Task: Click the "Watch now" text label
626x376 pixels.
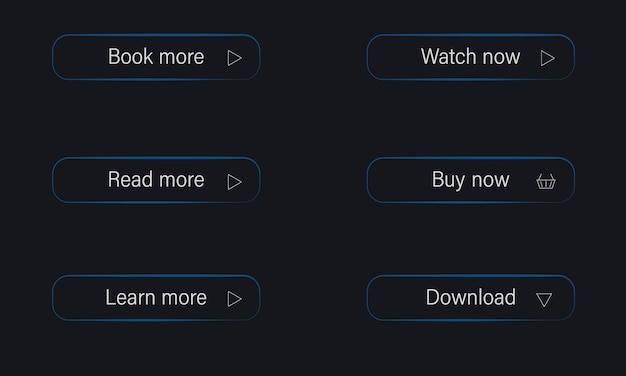Action: tap(471, 56)
